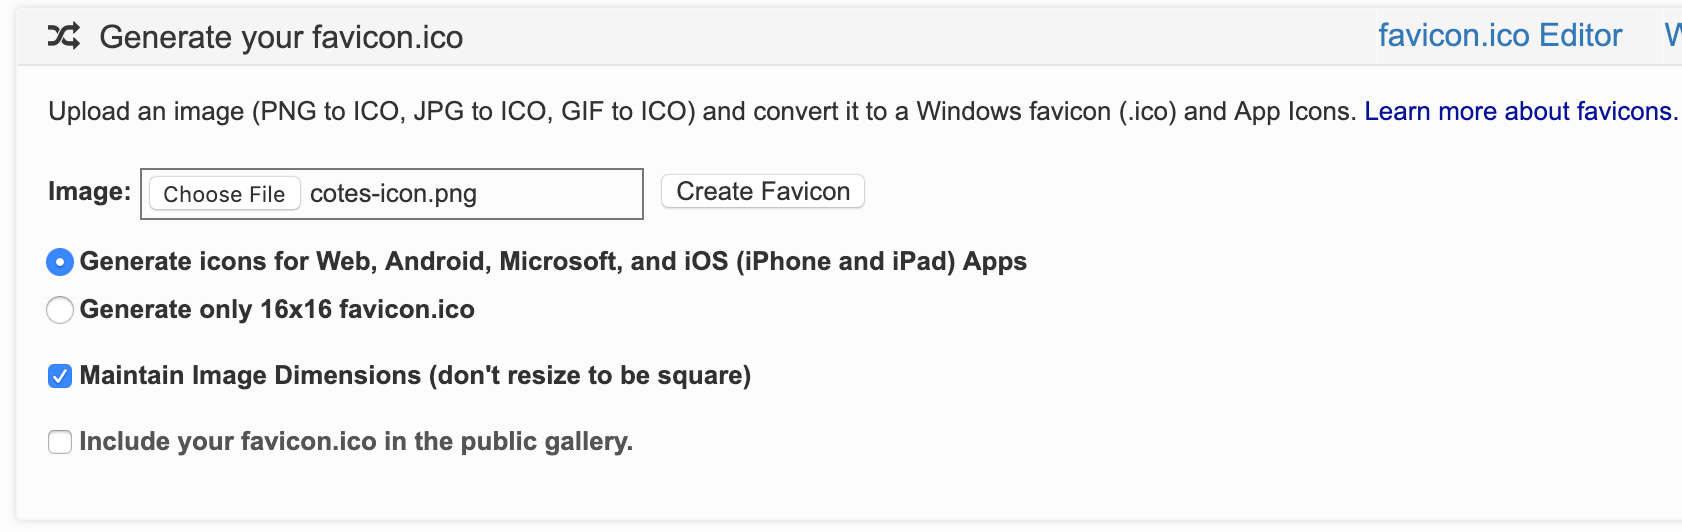The height and width of the screenshot is (532, 1682).
Task: Click the shuffle icon beside the heading
Action: pos(64,37)
